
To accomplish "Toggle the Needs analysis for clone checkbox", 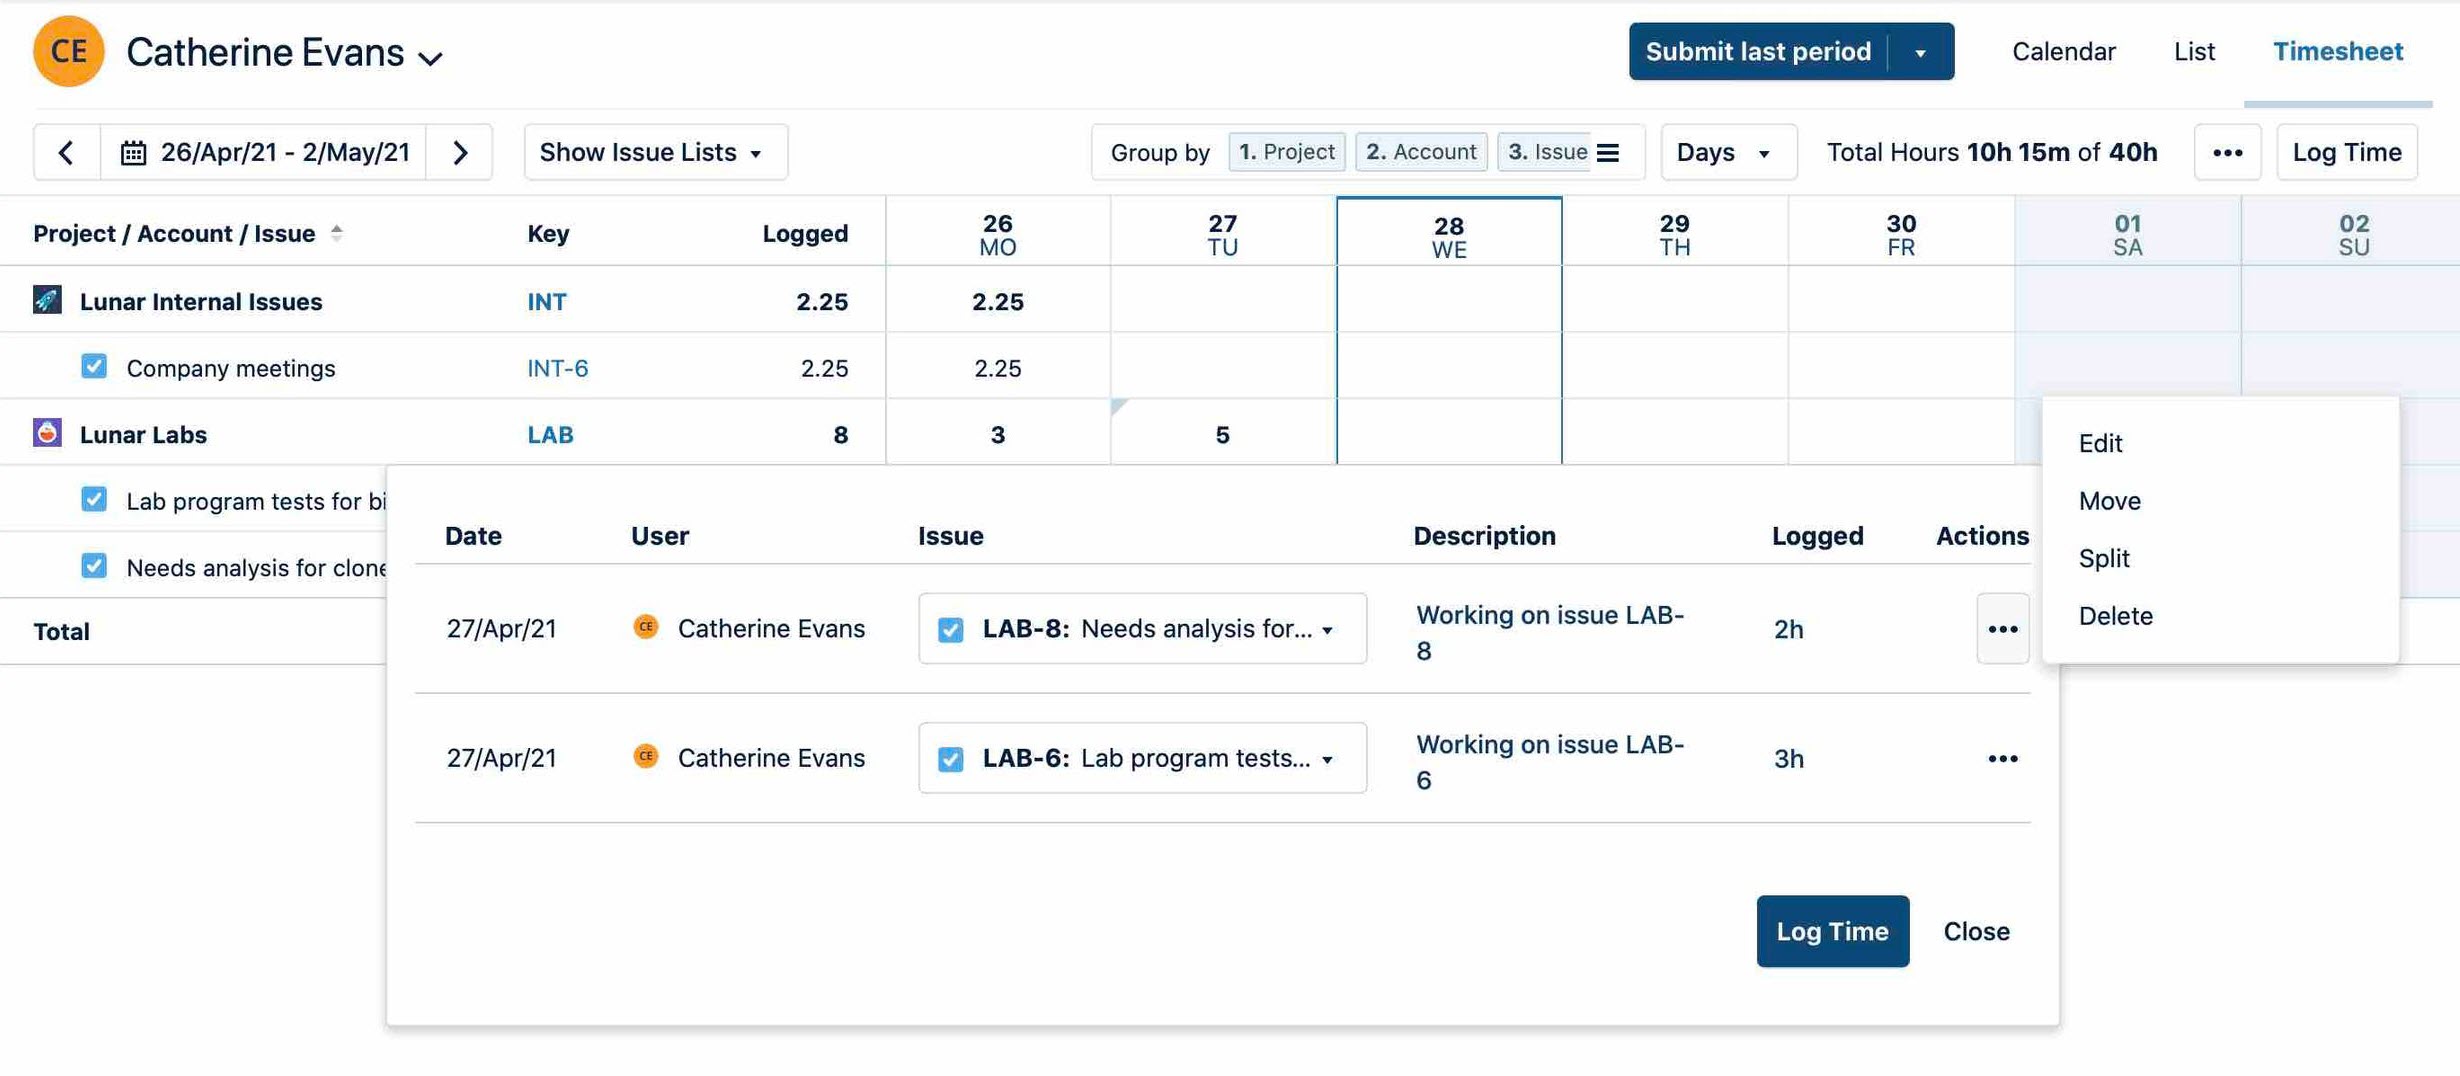I will point(93,565).
